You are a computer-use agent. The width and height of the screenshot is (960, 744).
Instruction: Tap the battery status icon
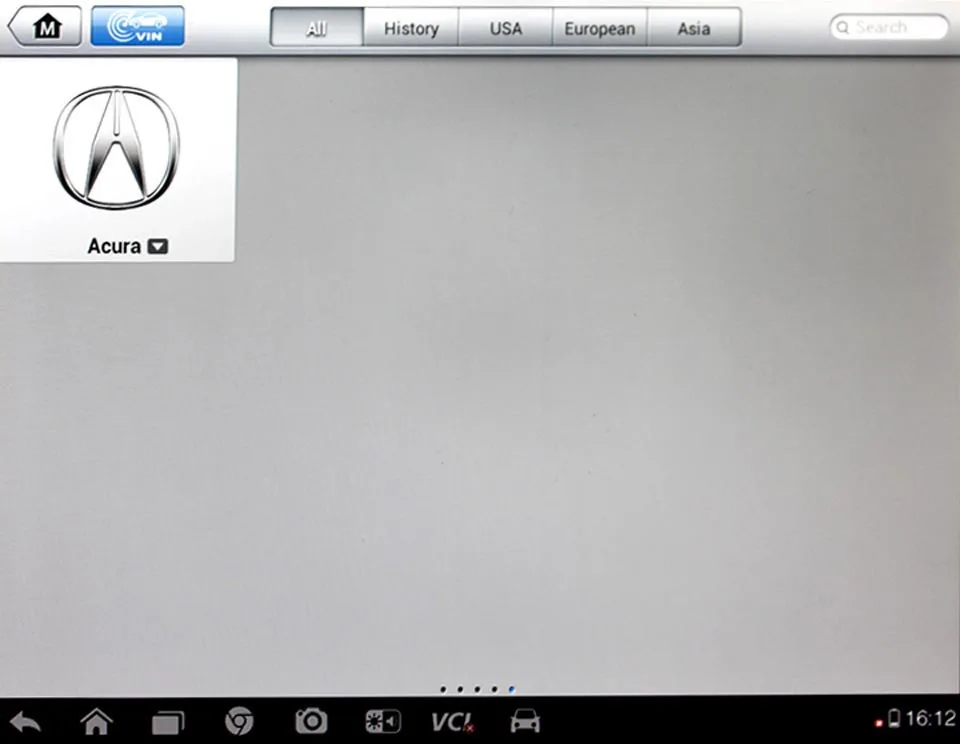894,718
